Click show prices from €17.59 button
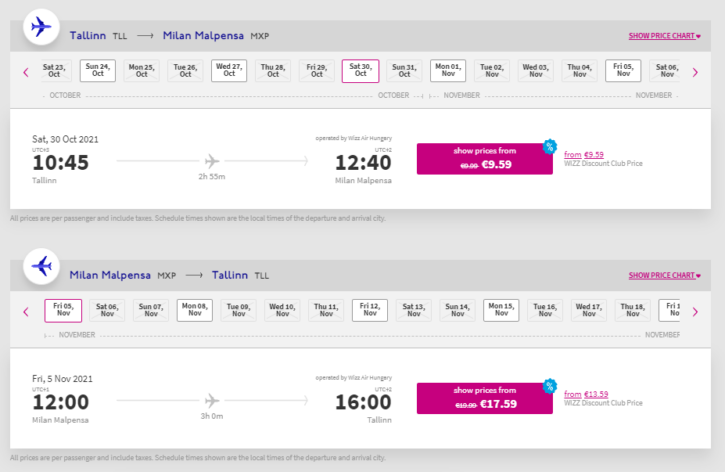Screen dimensions: 725x472 pyautogui.click(x=484, y=398)
